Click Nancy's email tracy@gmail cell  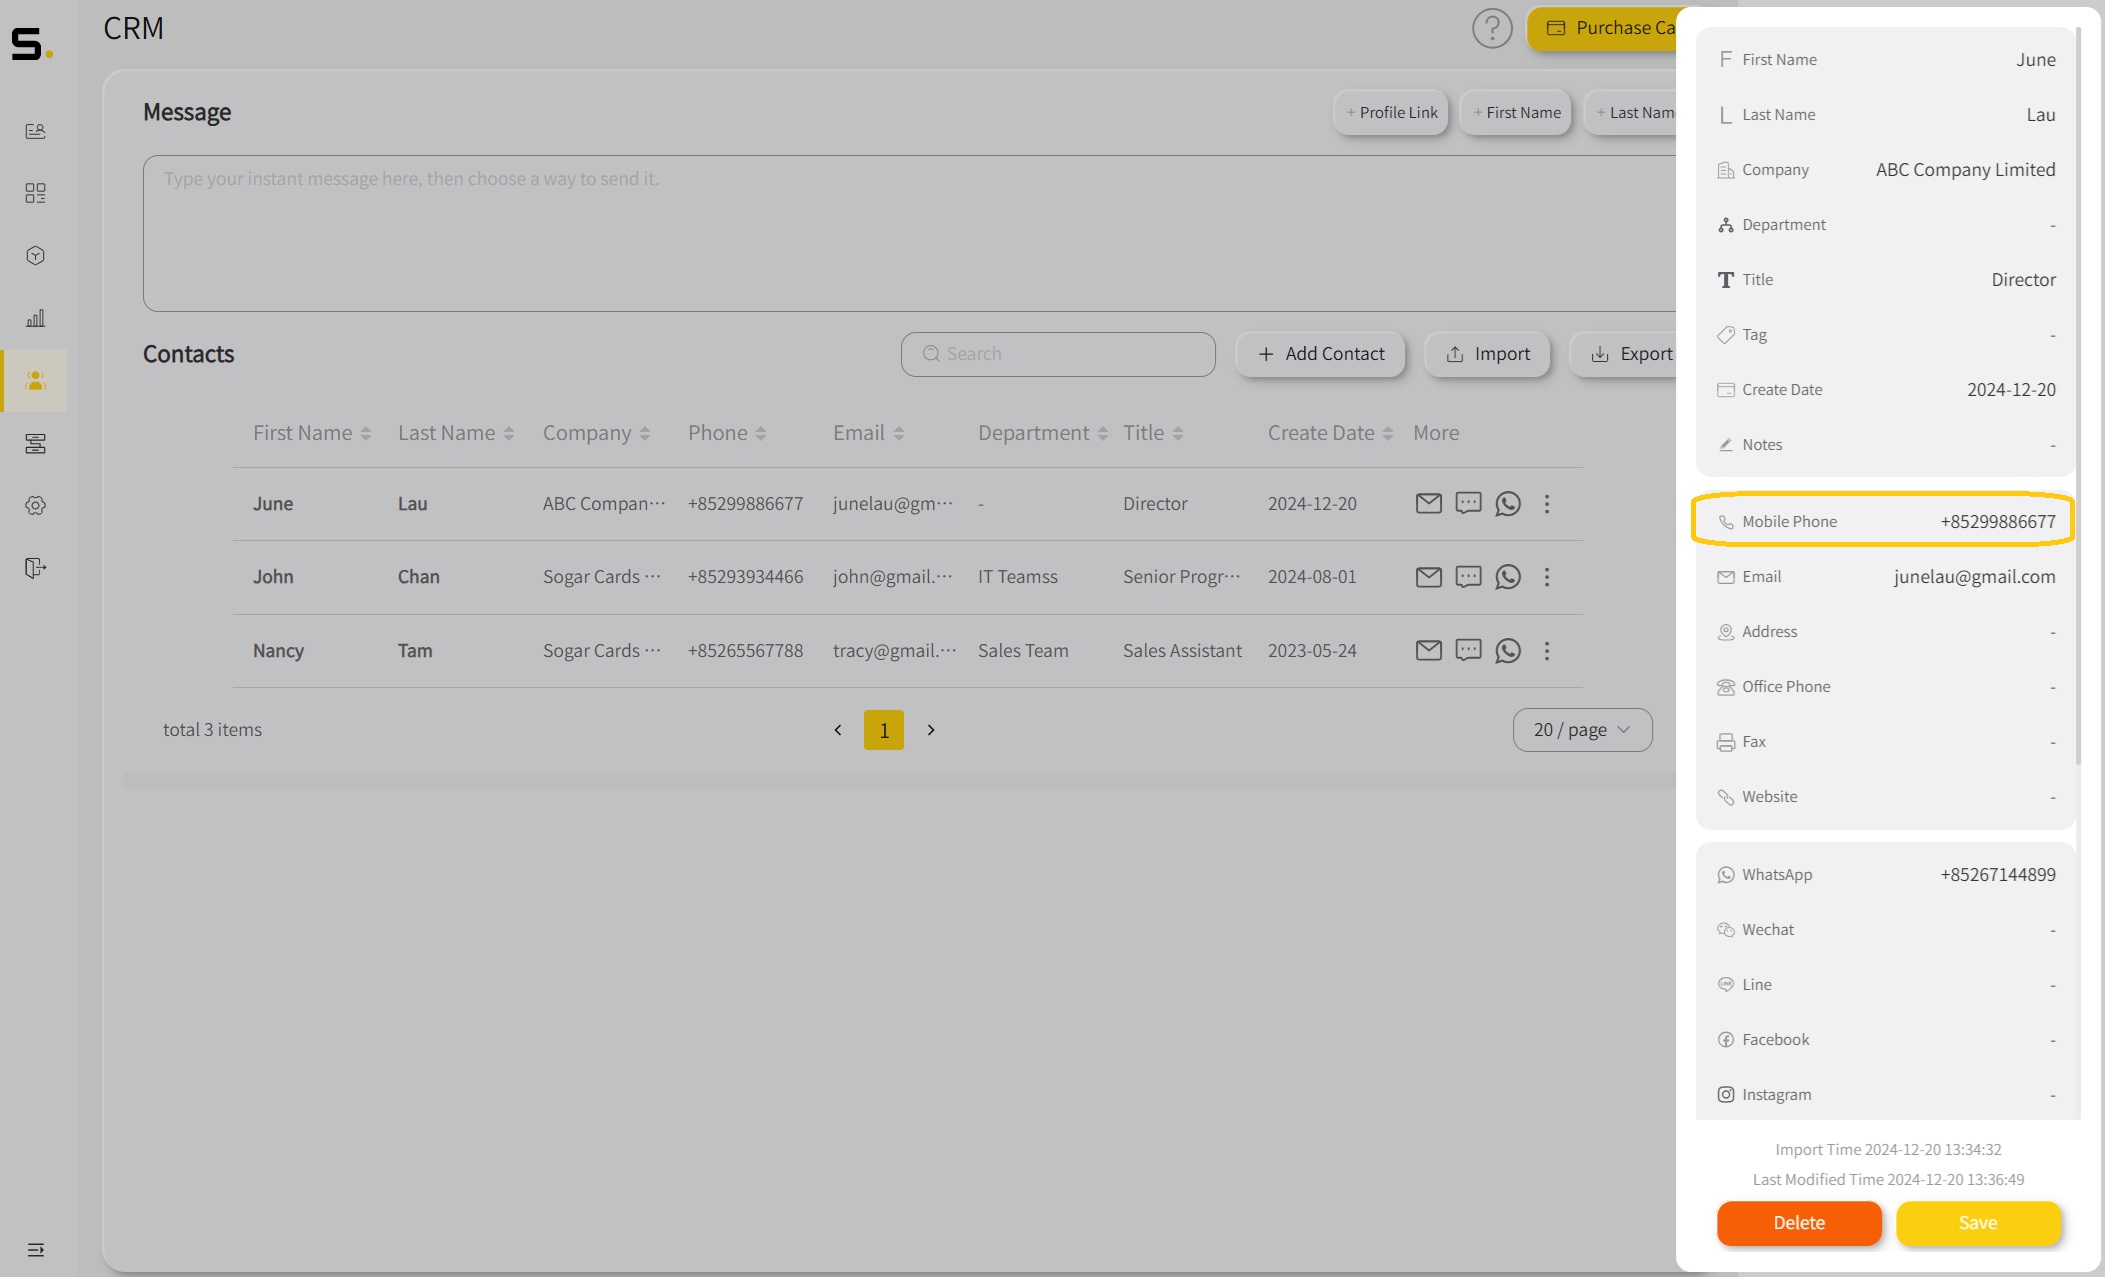(x=895, y=651)
